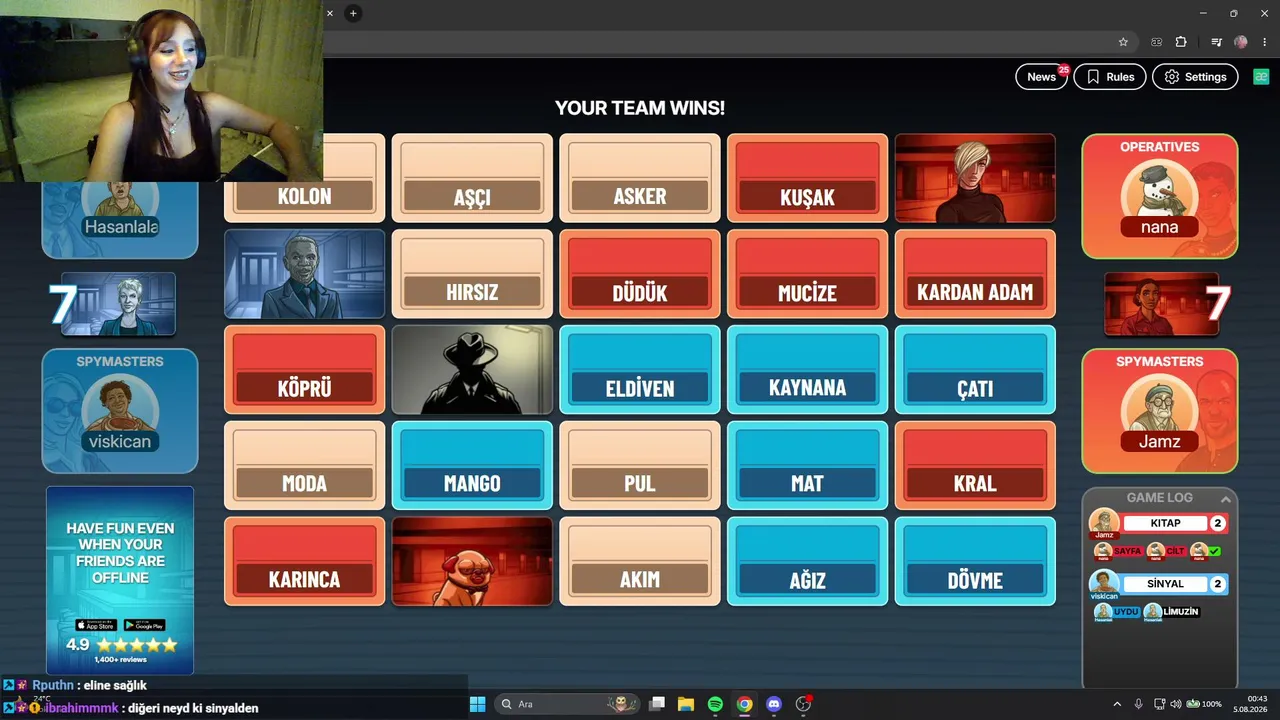Click the red team score card

pyautogui.click(x=1161, y=304)
